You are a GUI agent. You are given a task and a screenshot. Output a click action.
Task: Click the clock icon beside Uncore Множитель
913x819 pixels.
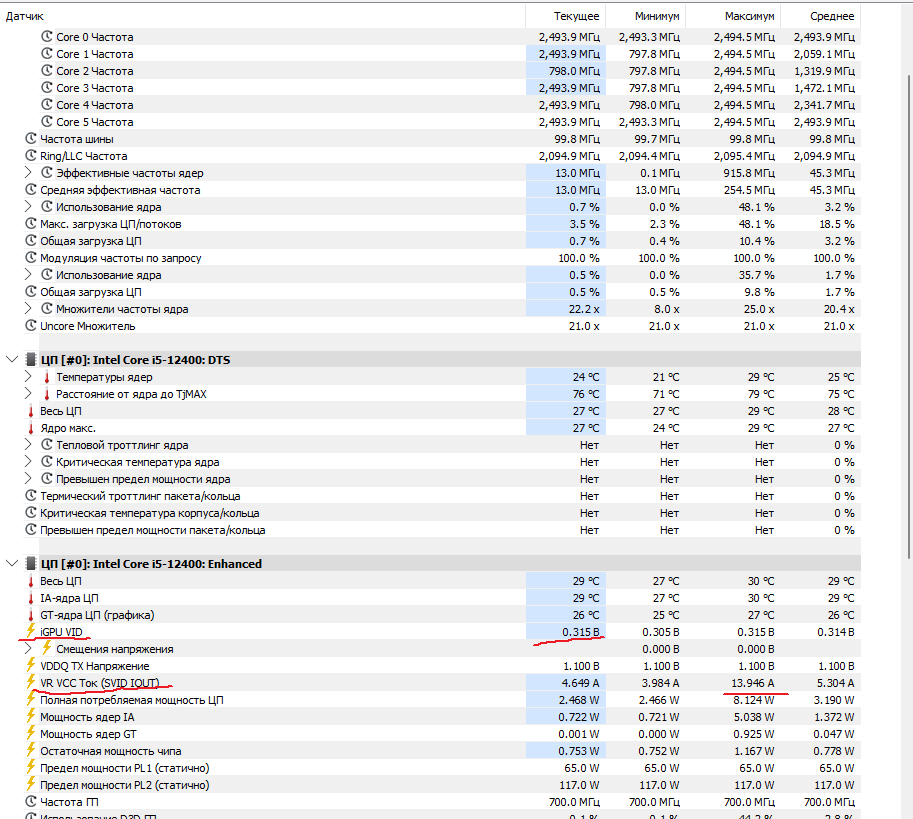[x=31, y=326]
